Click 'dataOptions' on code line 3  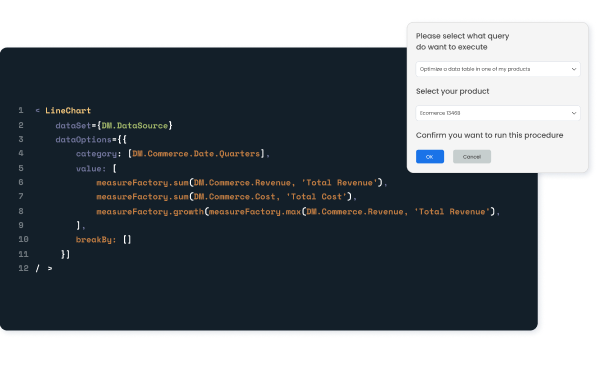pos(83,140)
